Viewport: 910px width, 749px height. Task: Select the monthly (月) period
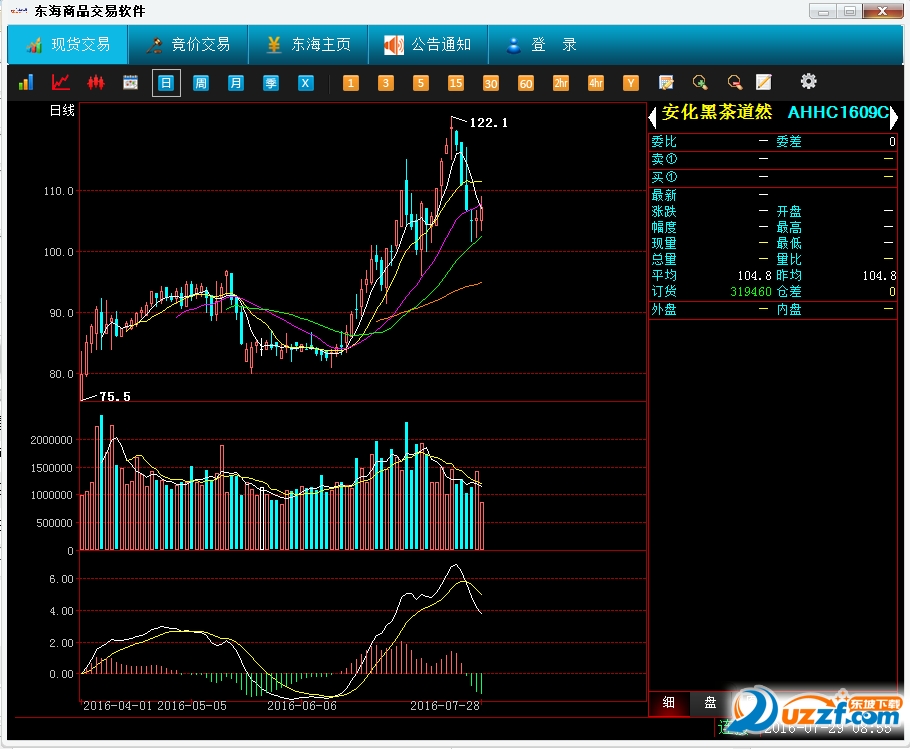tap(236, 83)
